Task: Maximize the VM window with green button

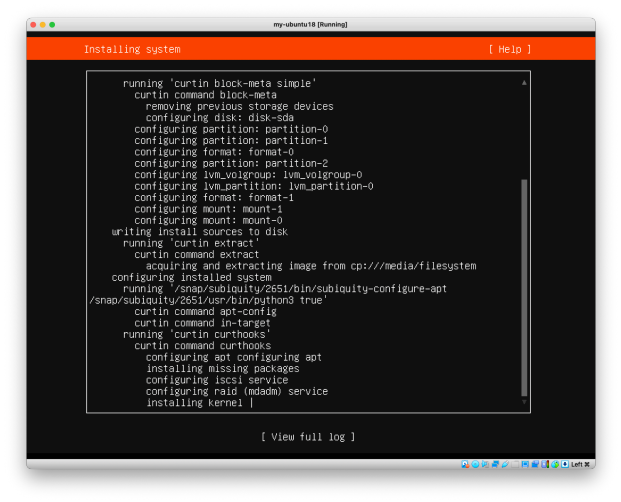Action: coord(52,25)
